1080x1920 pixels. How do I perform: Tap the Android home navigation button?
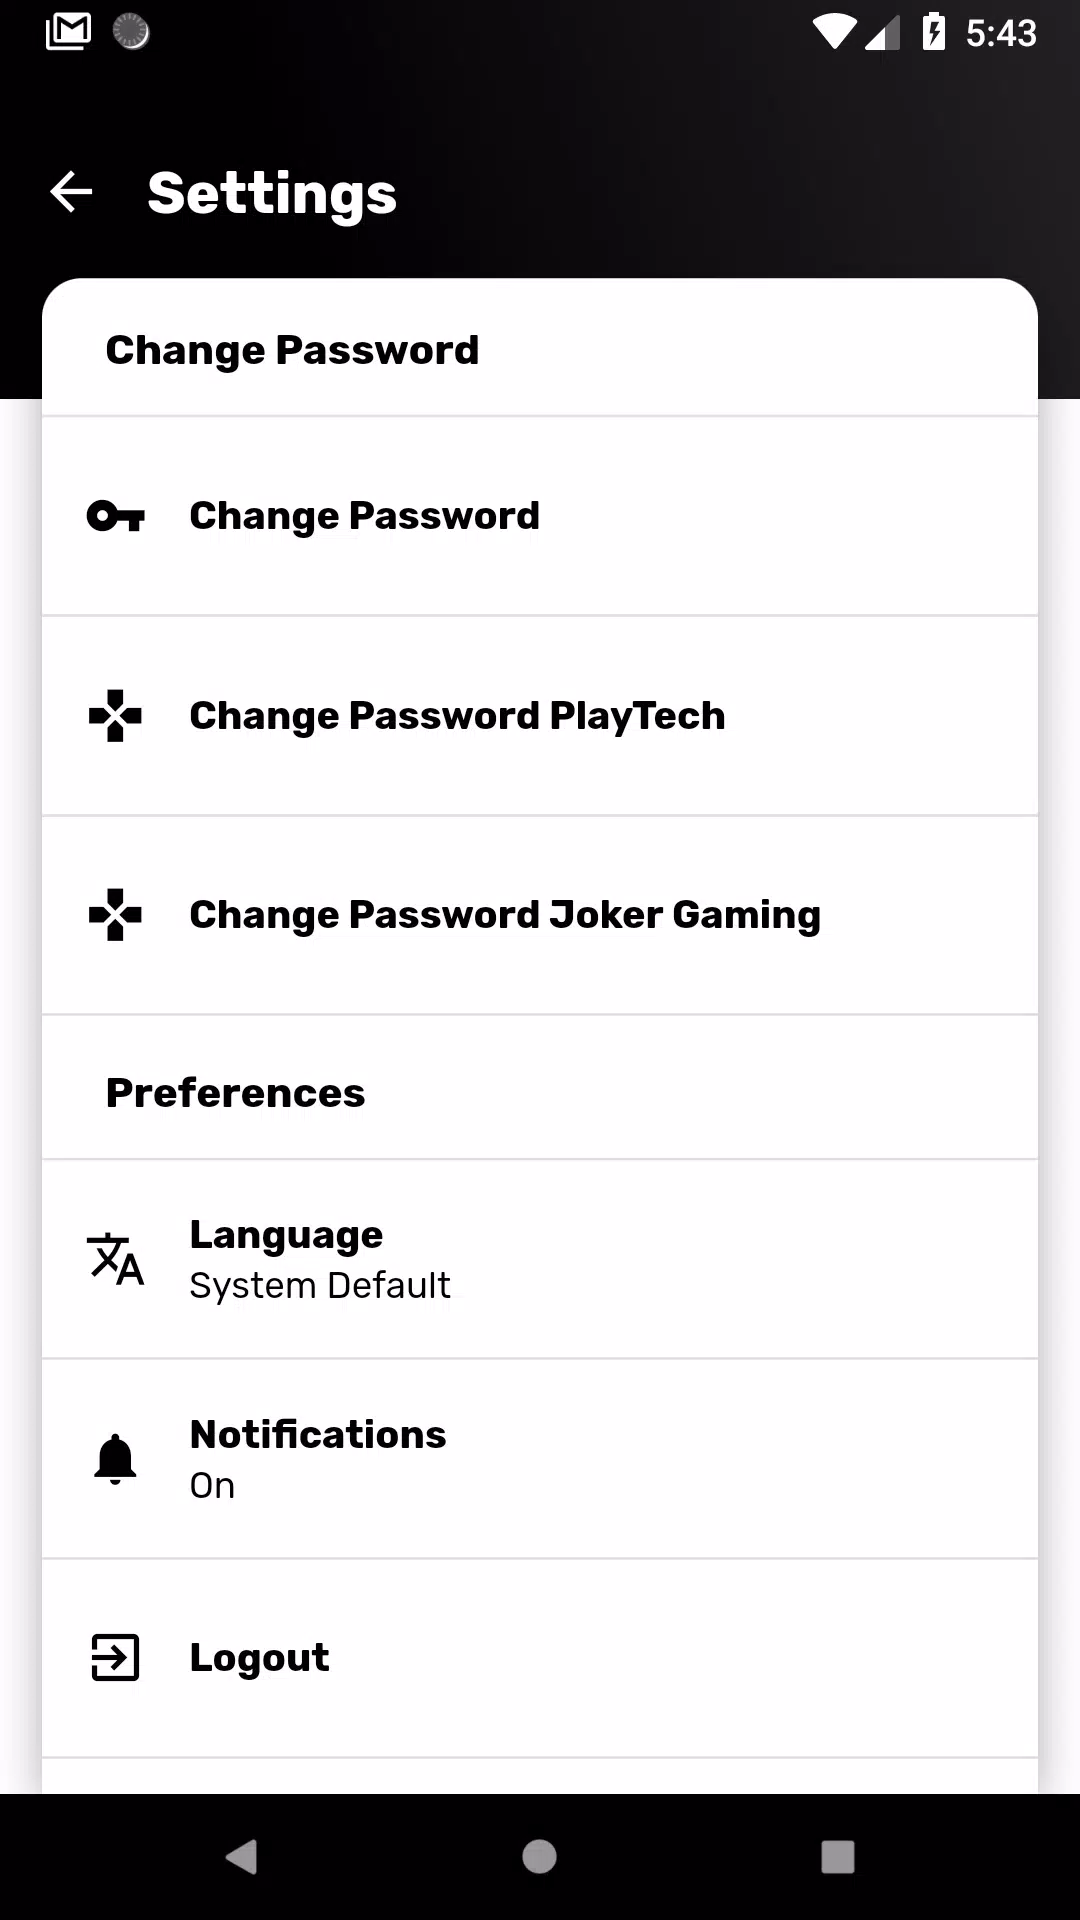click(539, 1857)
